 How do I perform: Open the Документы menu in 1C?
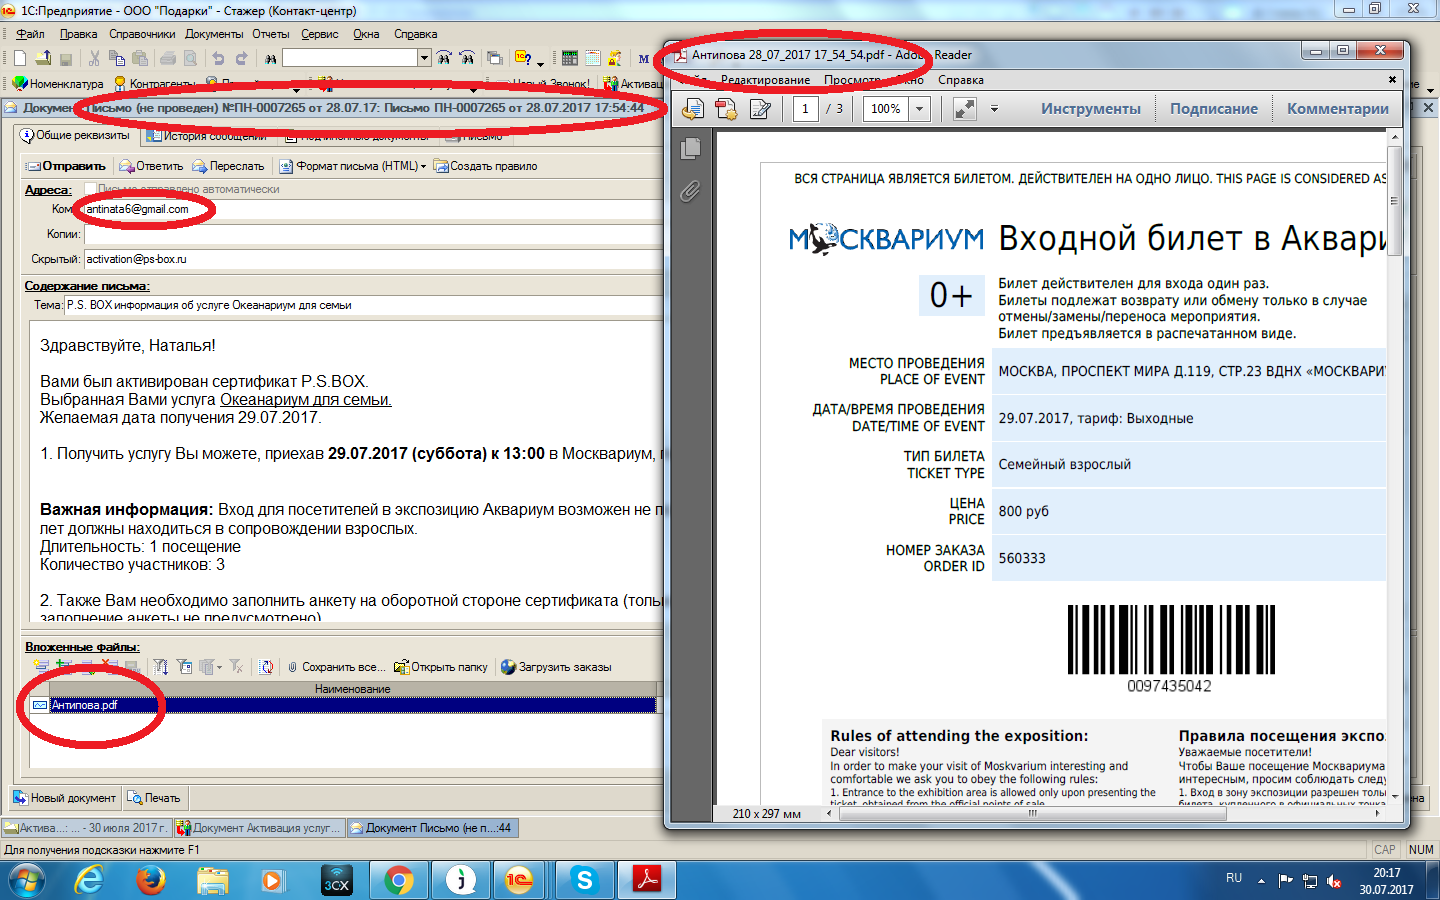(x=214, y=34)
